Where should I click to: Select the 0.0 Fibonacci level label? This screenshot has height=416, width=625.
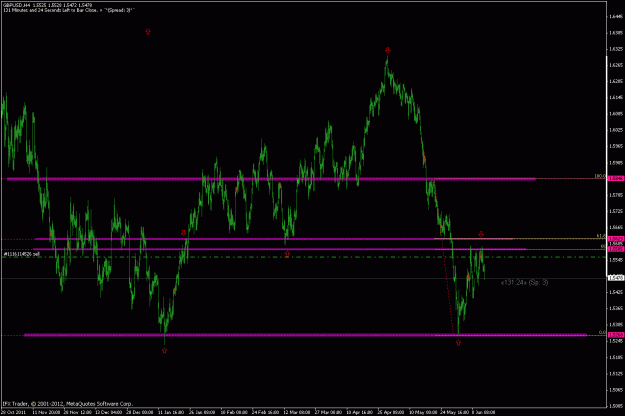[602, 332]
